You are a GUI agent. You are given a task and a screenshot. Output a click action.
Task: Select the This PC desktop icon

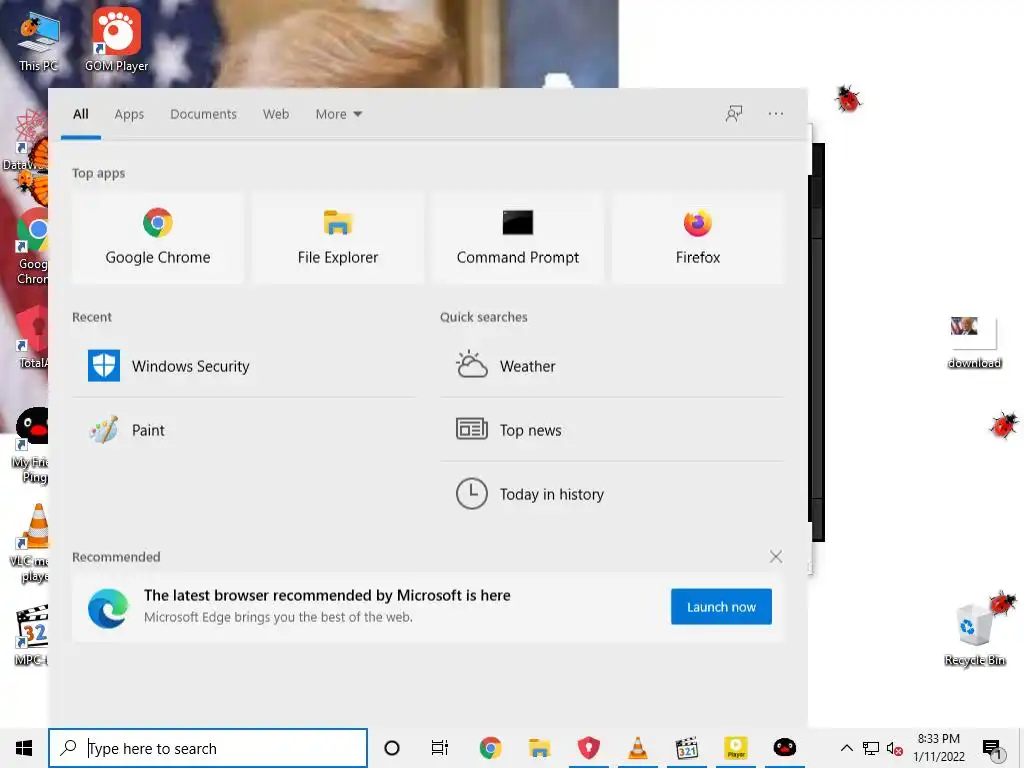point(39,42)
